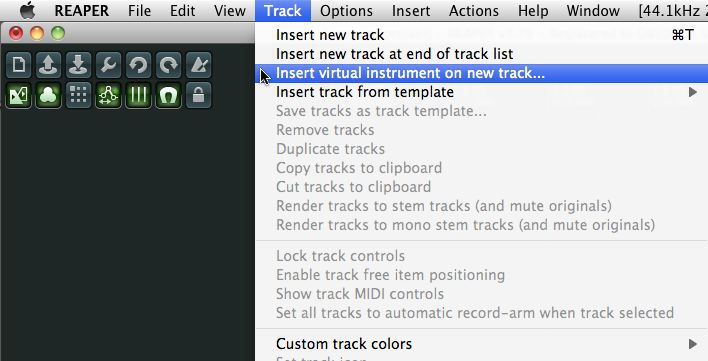
Task: Expand Custom track colors submenu arrow
Action: [693, 344]
